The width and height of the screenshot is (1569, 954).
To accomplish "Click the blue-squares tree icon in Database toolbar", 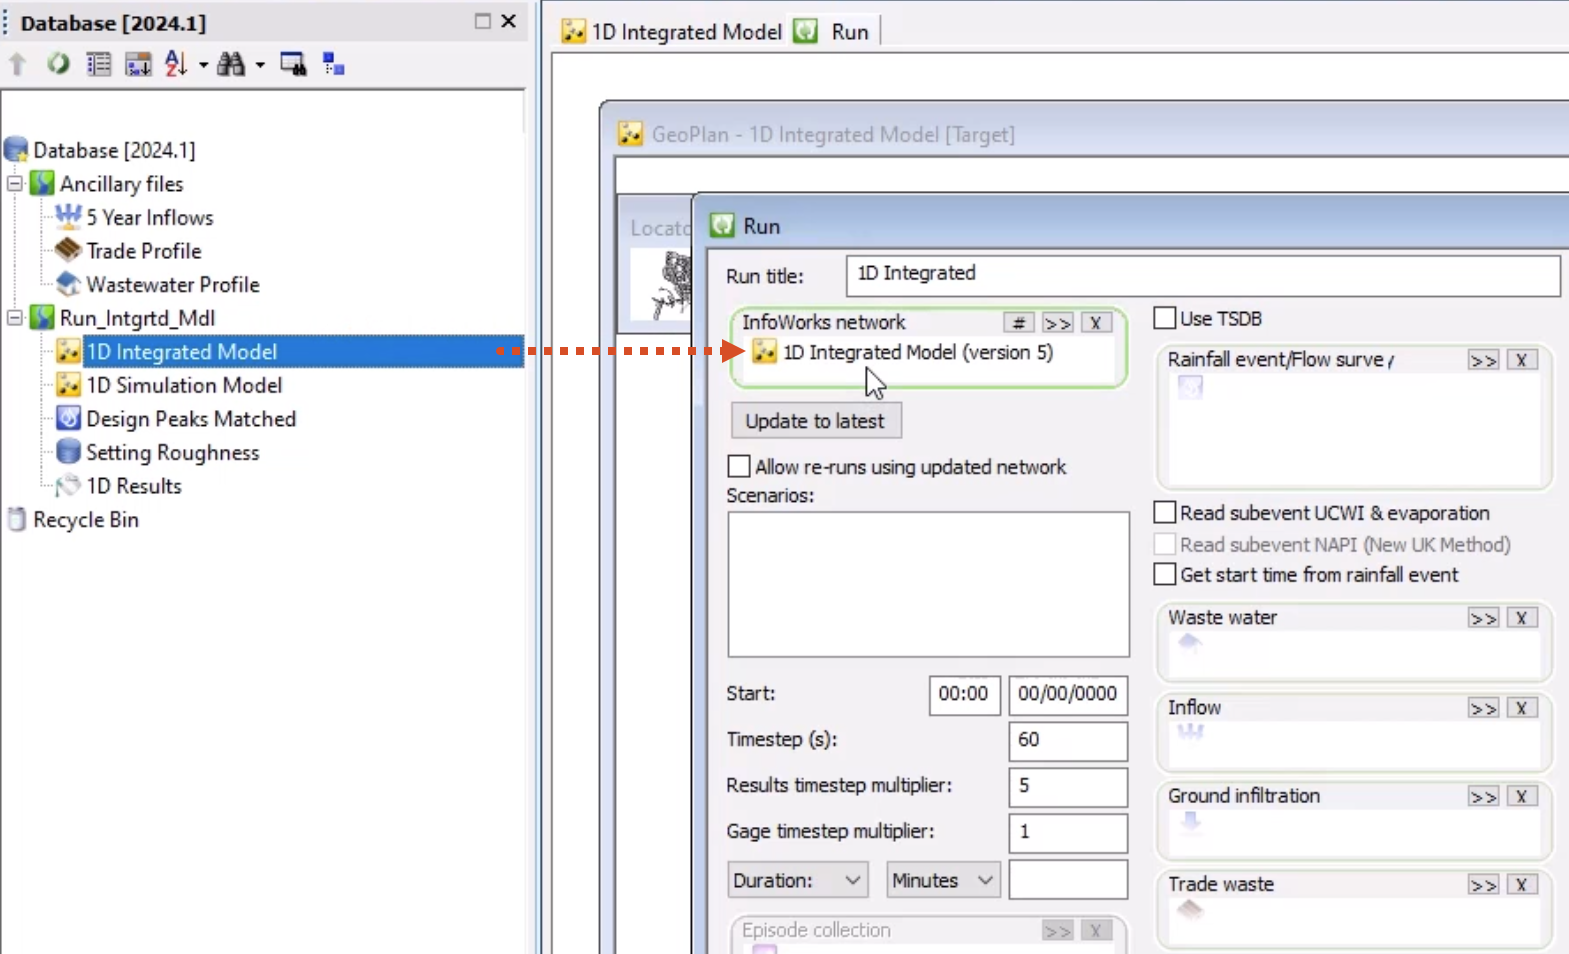I will (x=334, y=64).
